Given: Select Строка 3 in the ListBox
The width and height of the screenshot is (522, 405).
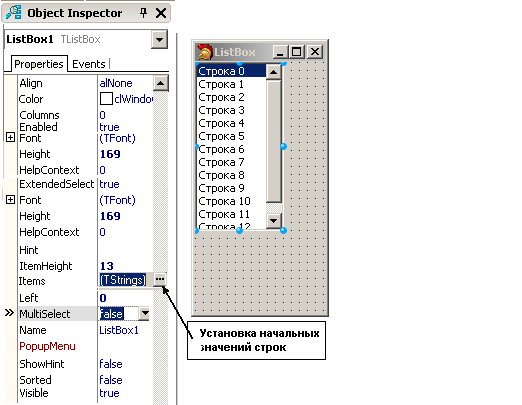Looking at the screenshot, I should click(232, 110).
